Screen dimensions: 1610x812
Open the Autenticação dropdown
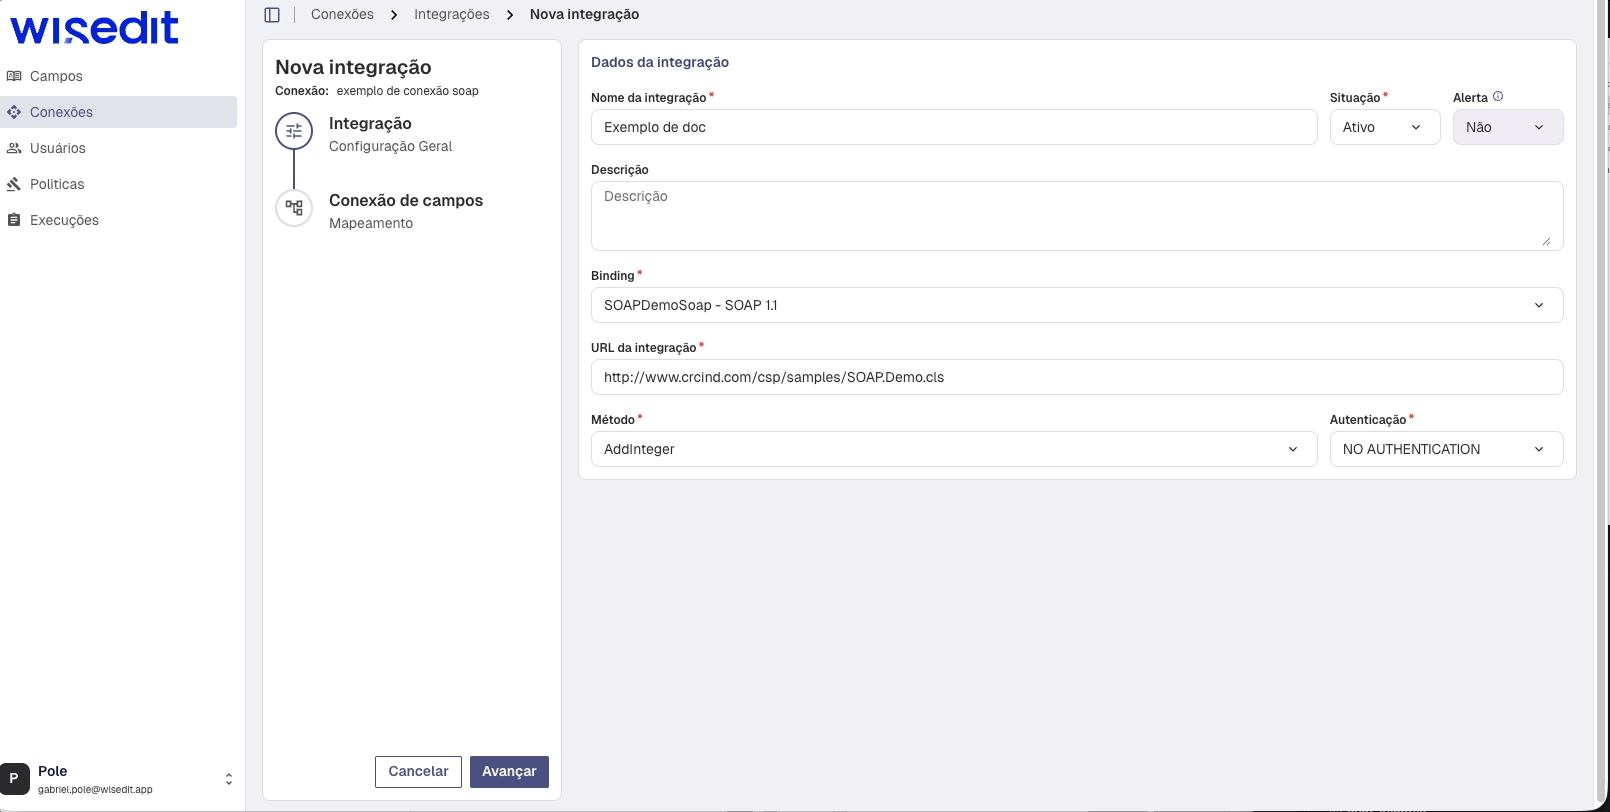click(1445, 449)
